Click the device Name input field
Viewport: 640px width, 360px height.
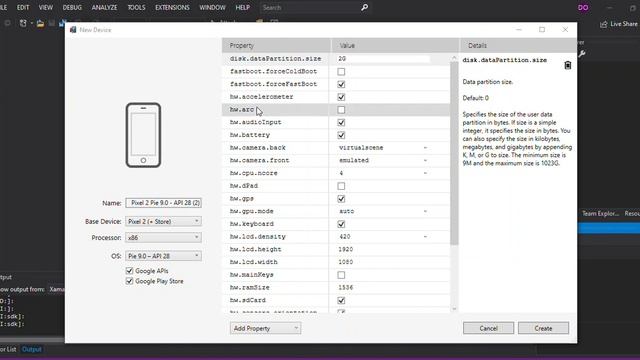tap(163, 203)
